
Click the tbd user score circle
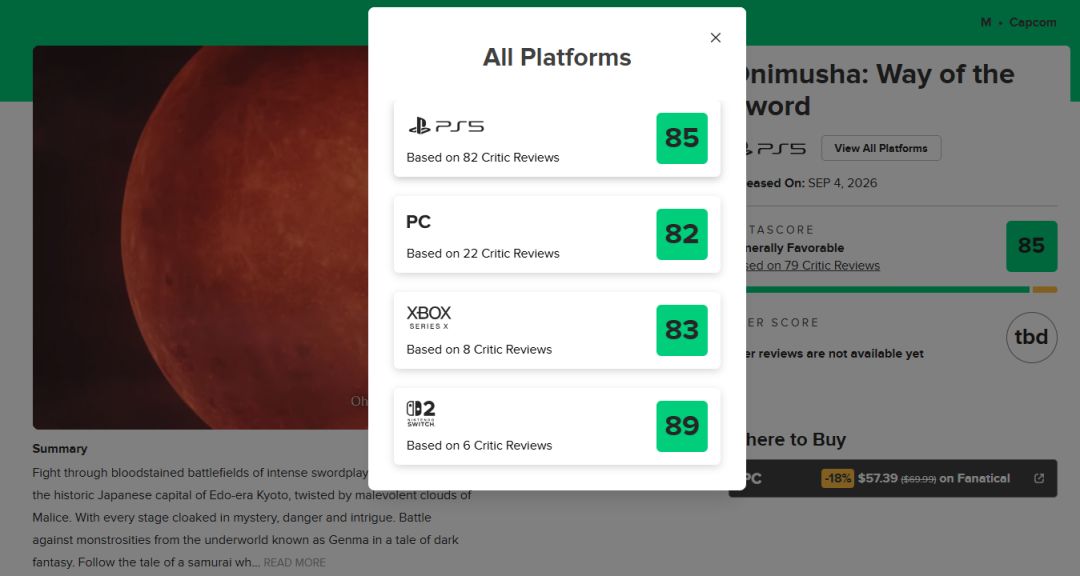[x=1031, y=337]
